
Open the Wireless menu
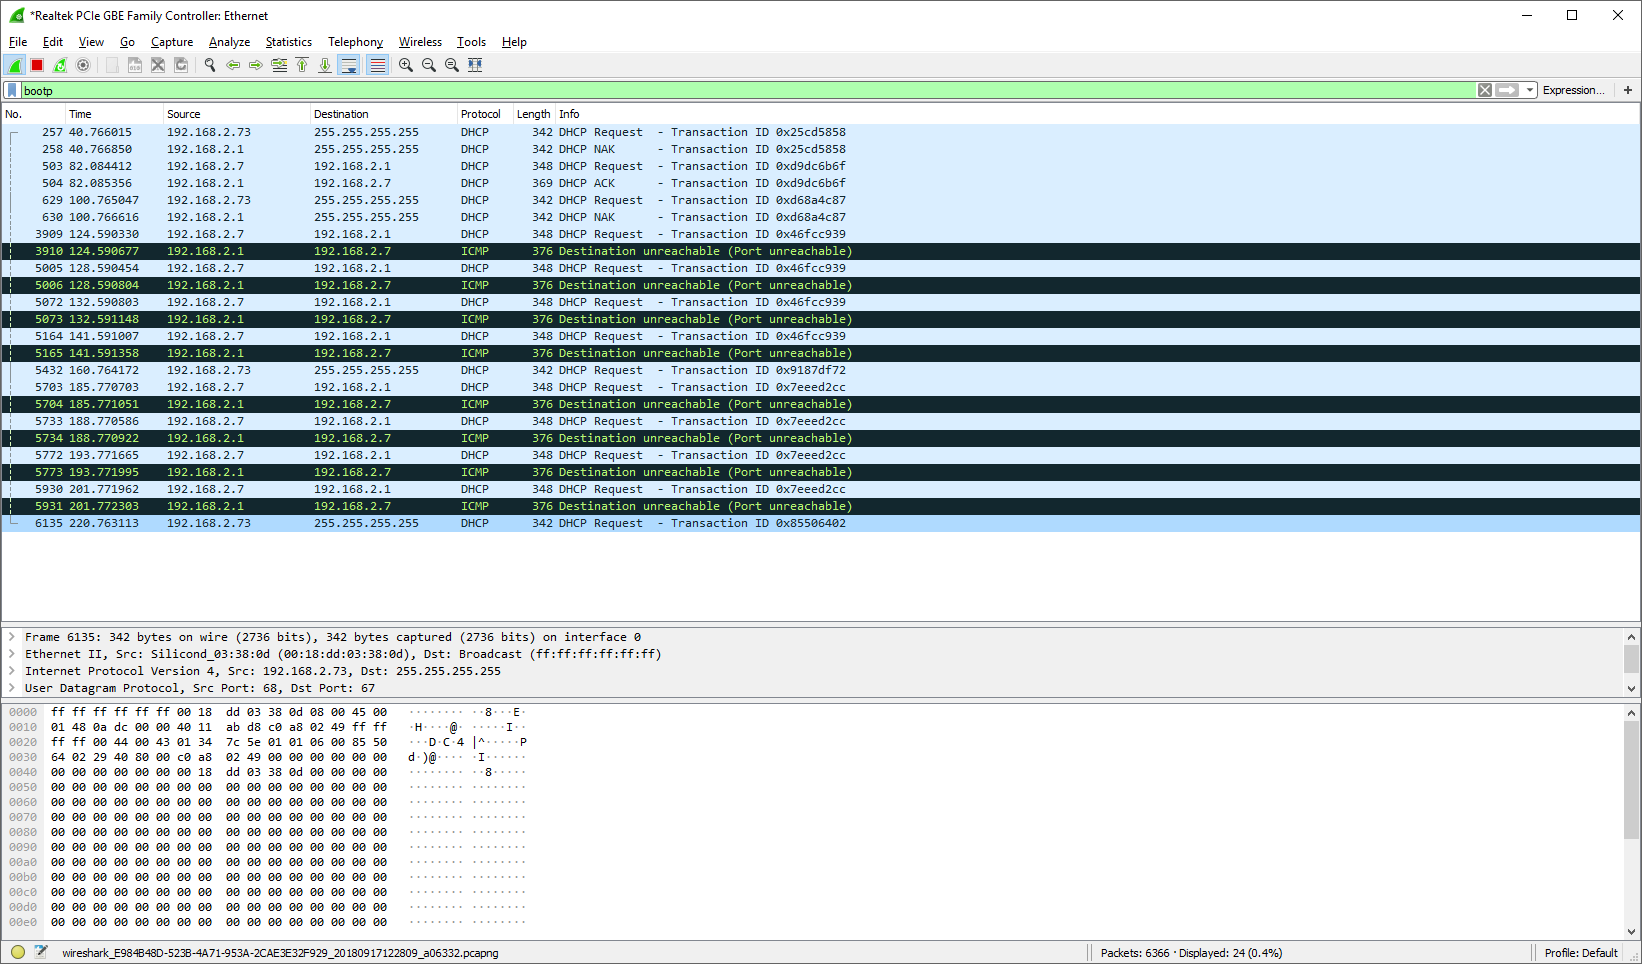[420, 42]
